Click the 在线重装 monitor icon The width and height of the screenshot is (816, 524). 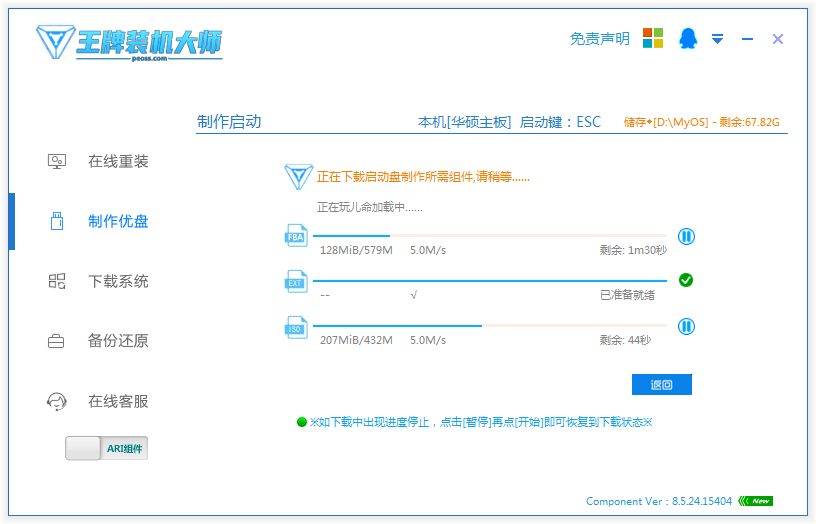click(57, 161)
